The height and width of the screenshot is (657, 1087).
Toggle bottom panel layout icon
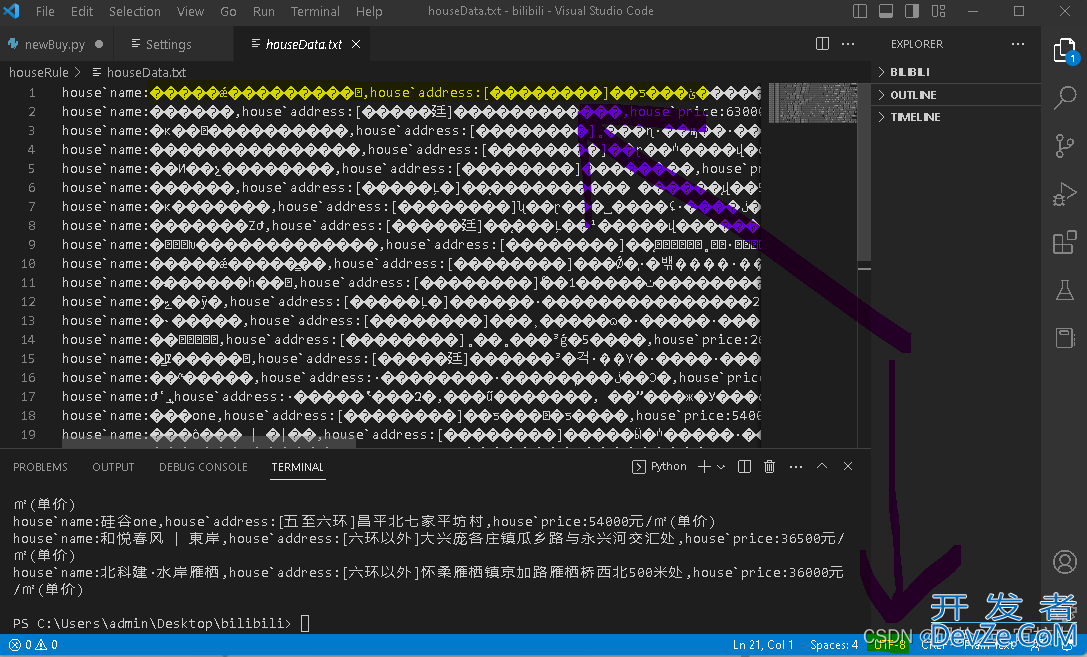(886, 11)
